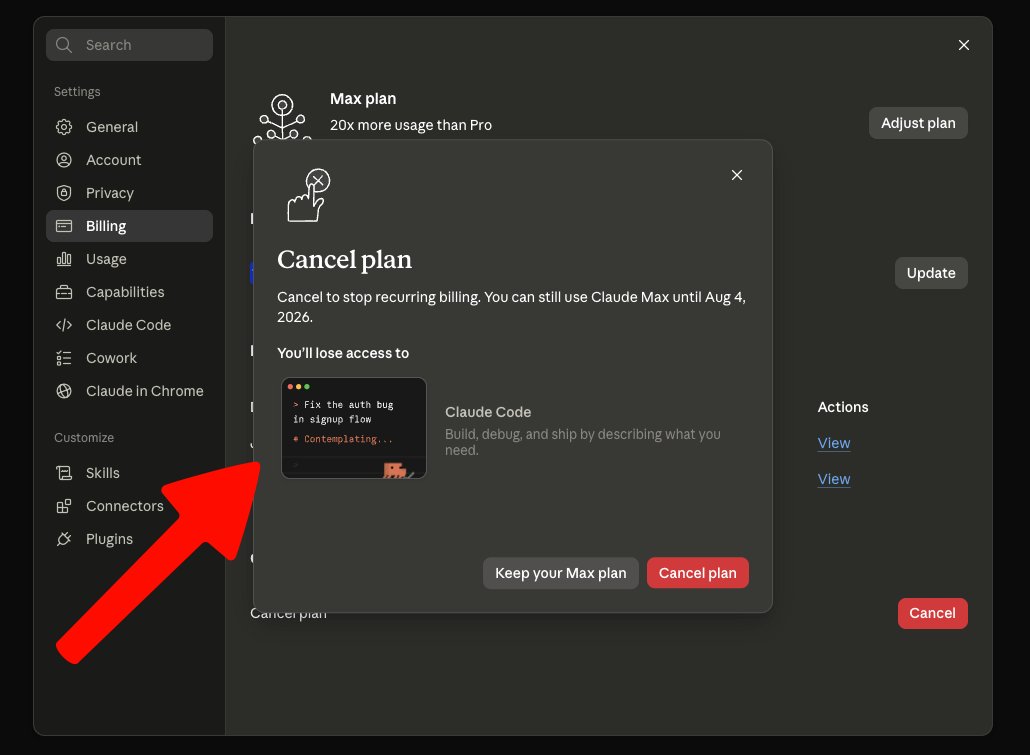Viewport: 1030px width, 755px height.
Task: Open Claude in Chrome settings
Action: tap(129, 391)
